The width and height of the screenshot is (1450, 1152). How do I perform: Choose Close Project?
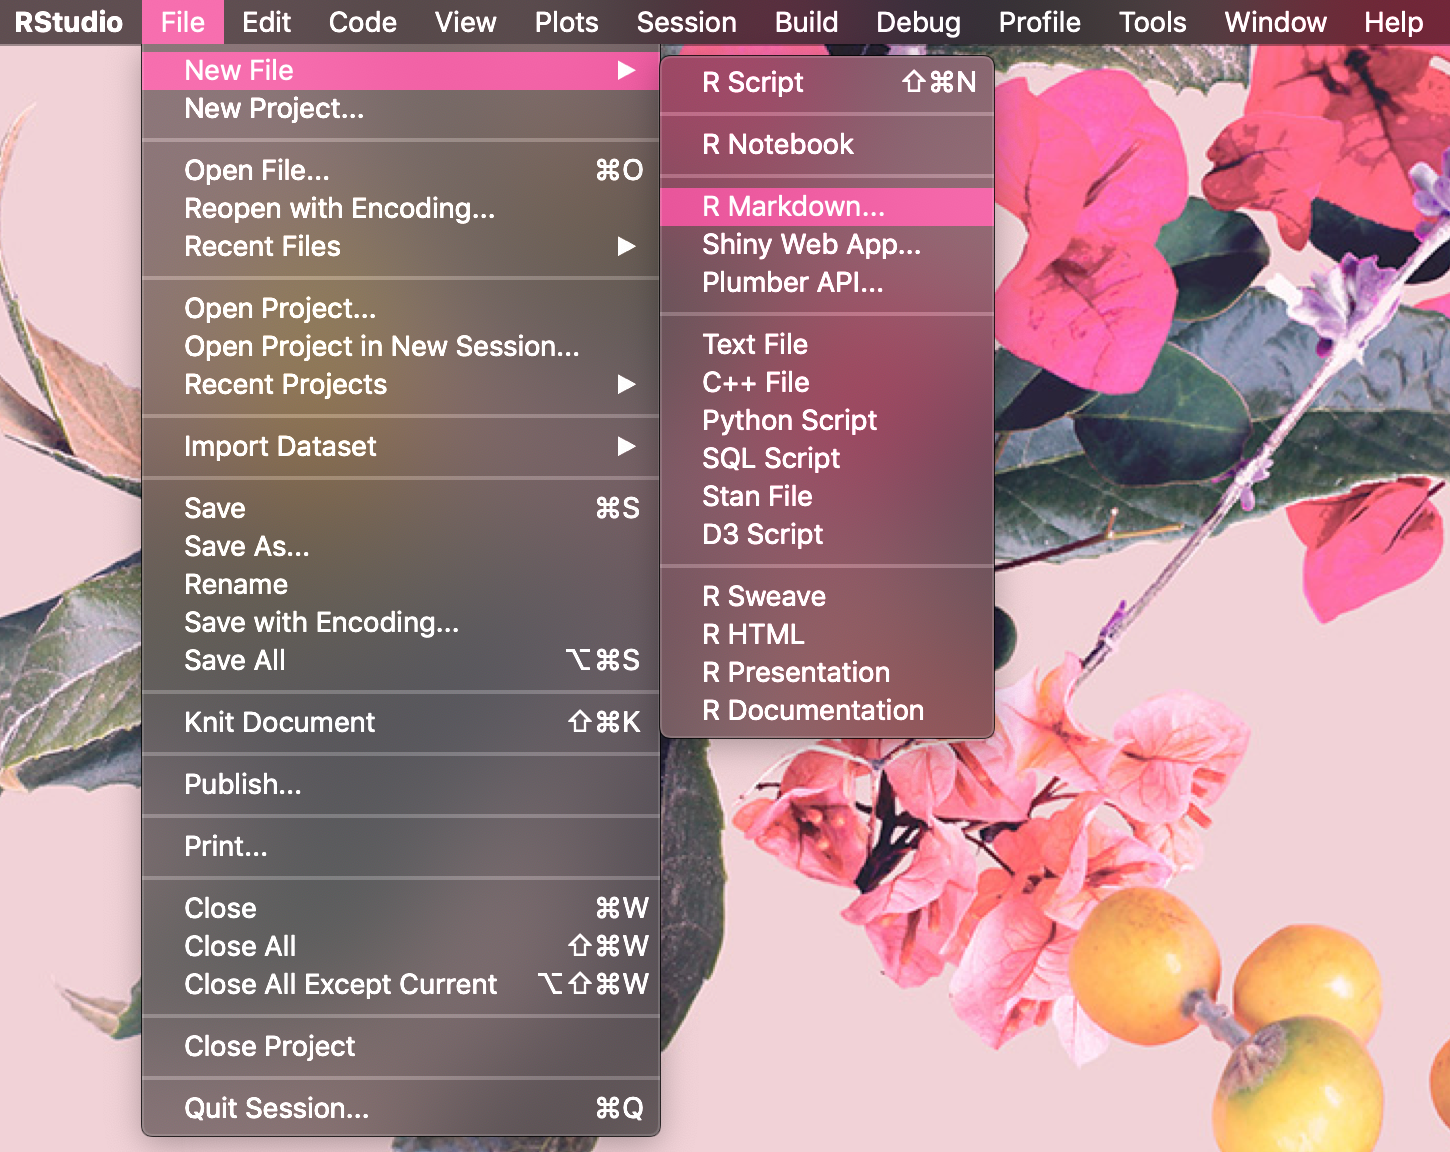401,1046
